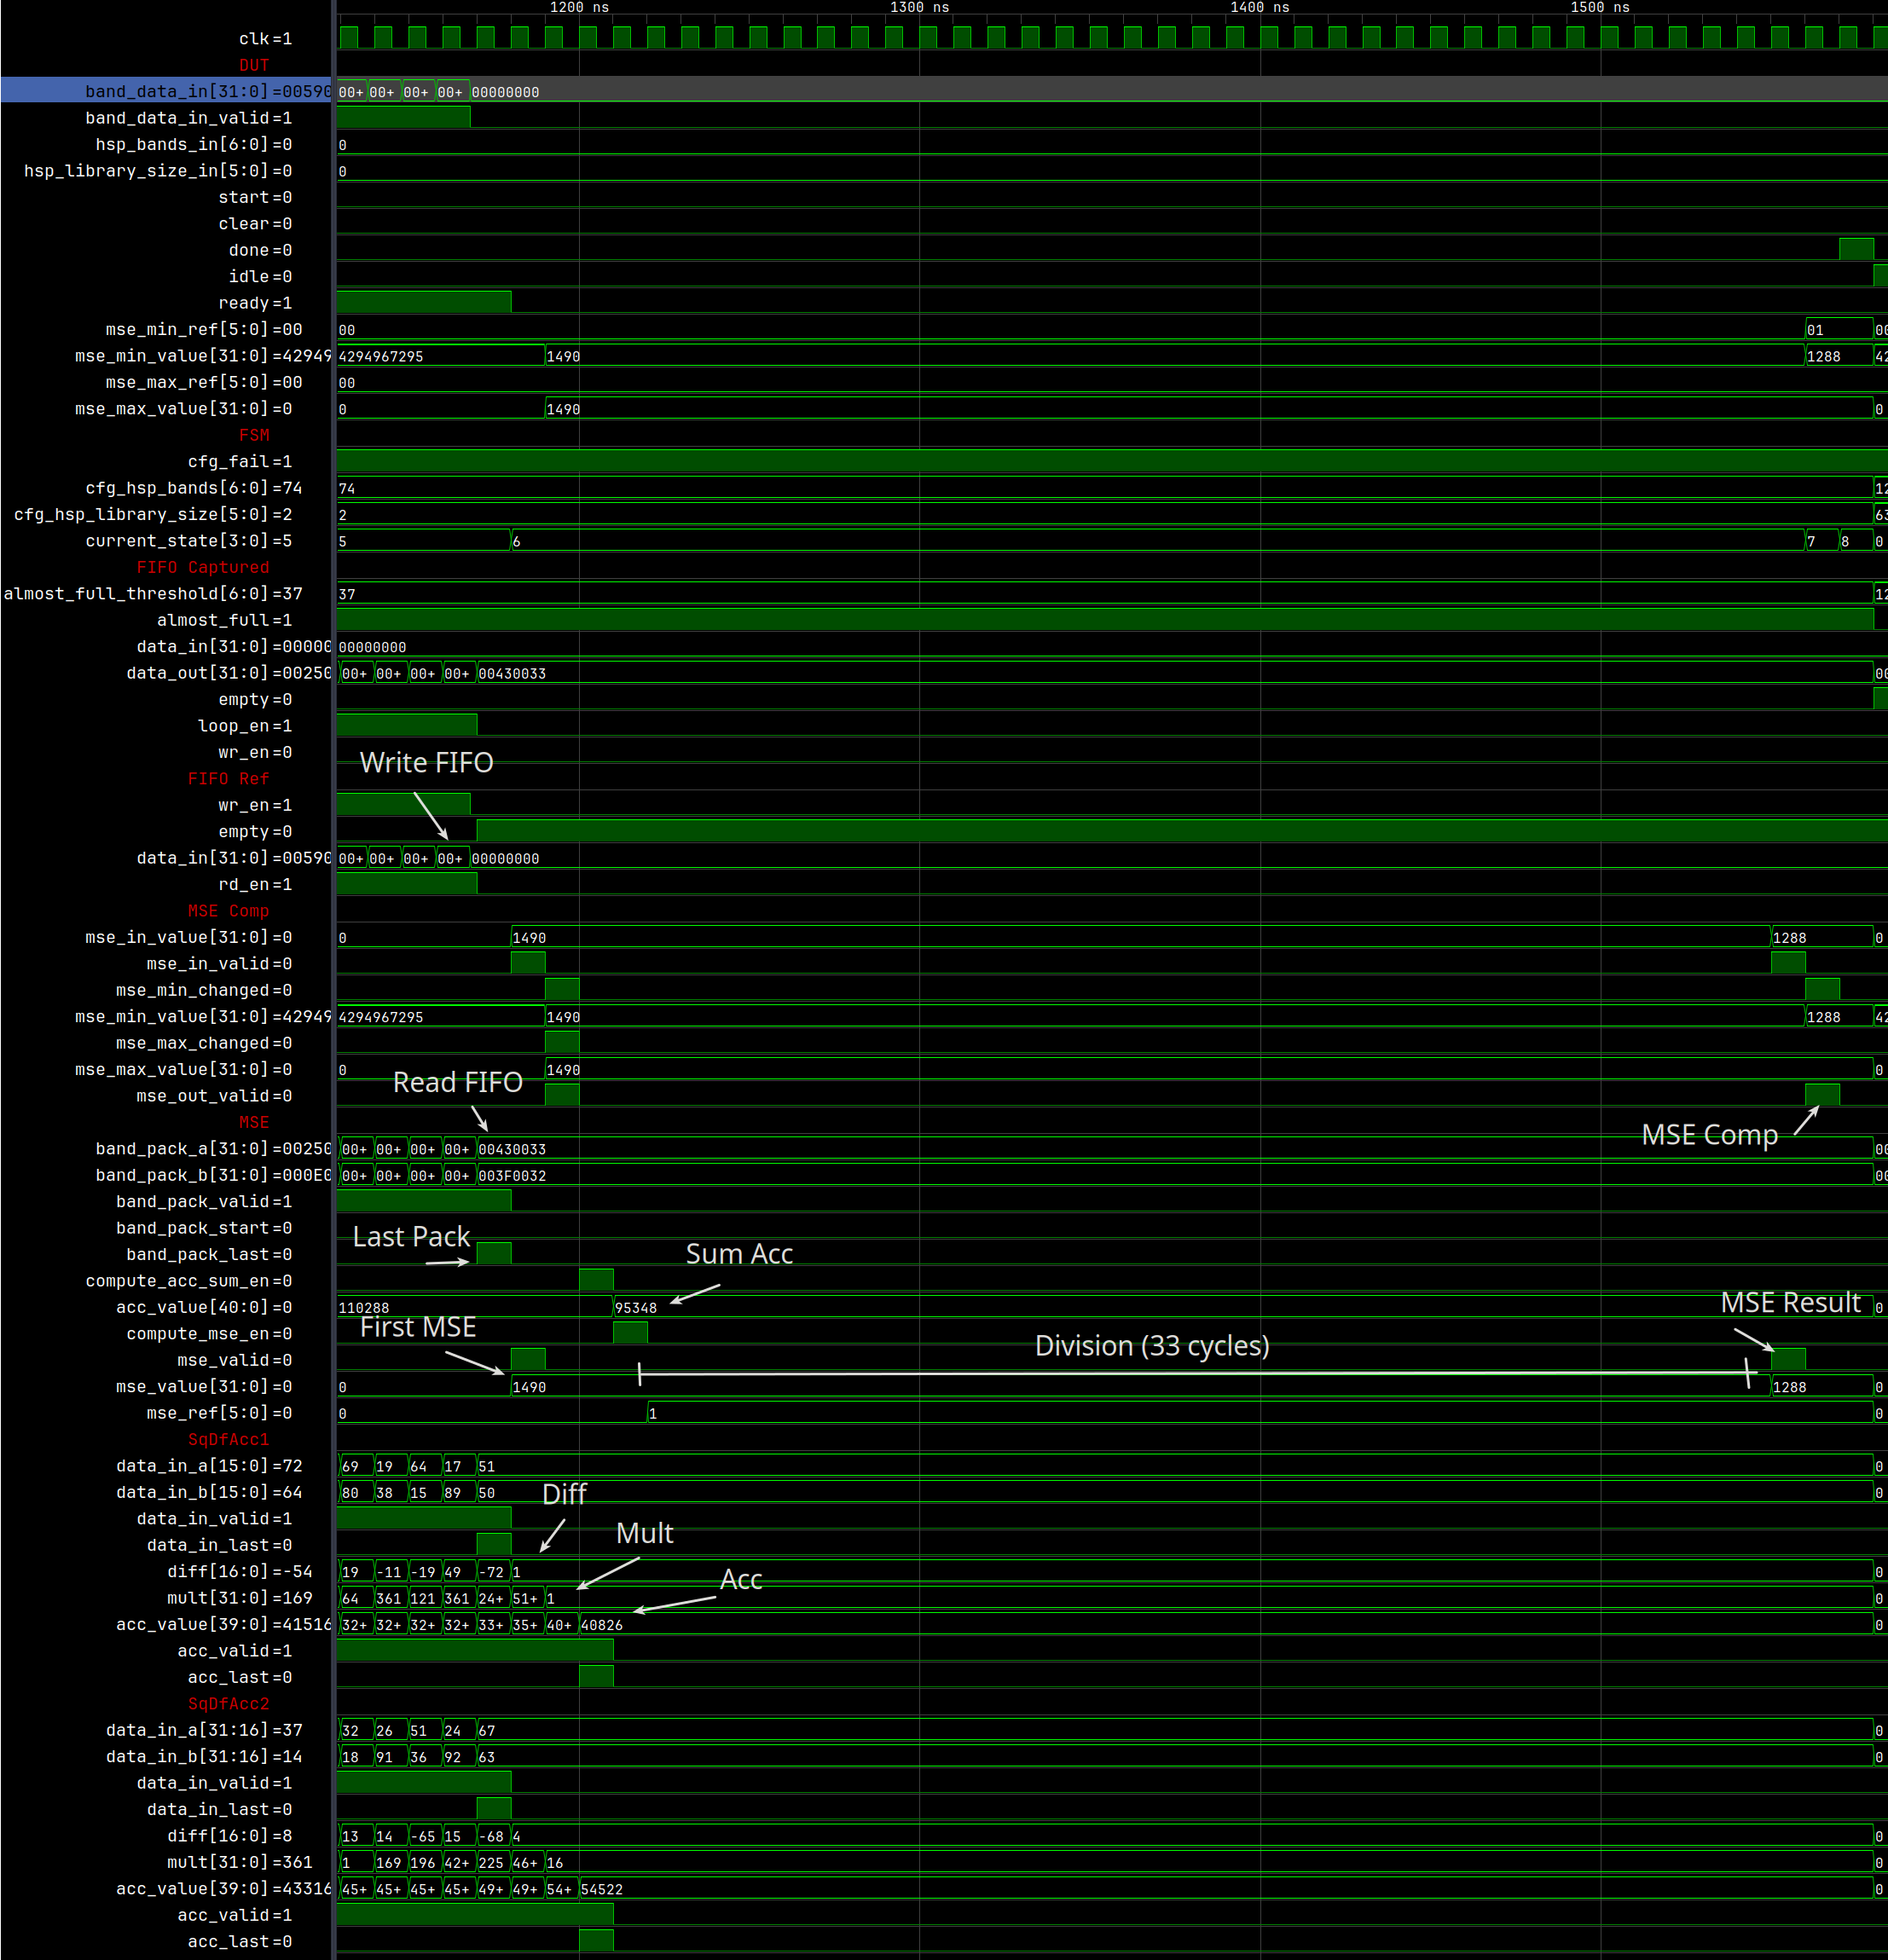This screenshot has height=1960, width=1888.
Task: Select the mse_valid signal
Action: click(x=234, y=1361)
